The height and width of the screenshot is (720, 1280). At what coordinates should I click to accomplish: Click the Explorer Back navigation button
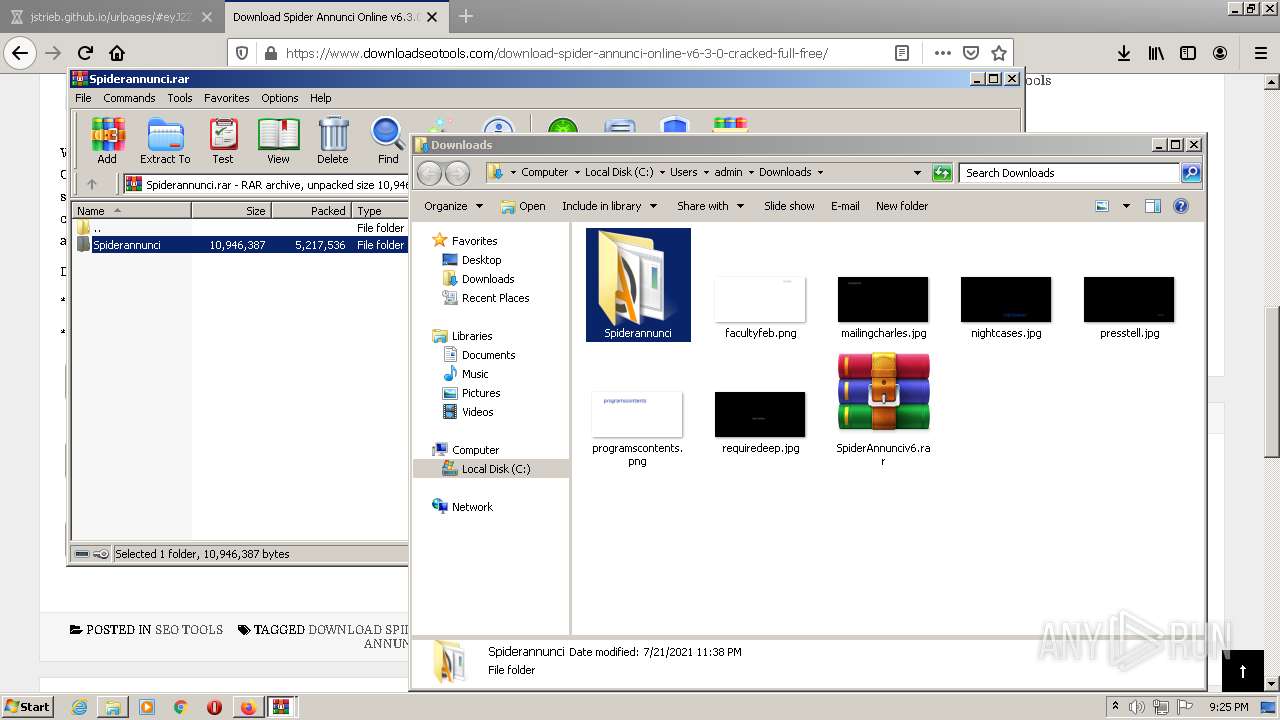point(429,173)
